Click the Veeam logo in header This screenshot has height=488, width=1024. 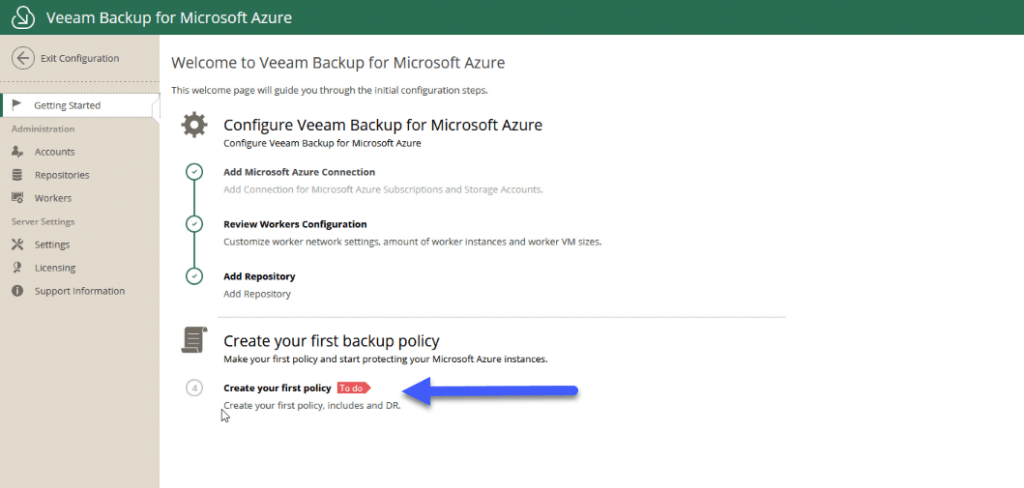point(23,18)
